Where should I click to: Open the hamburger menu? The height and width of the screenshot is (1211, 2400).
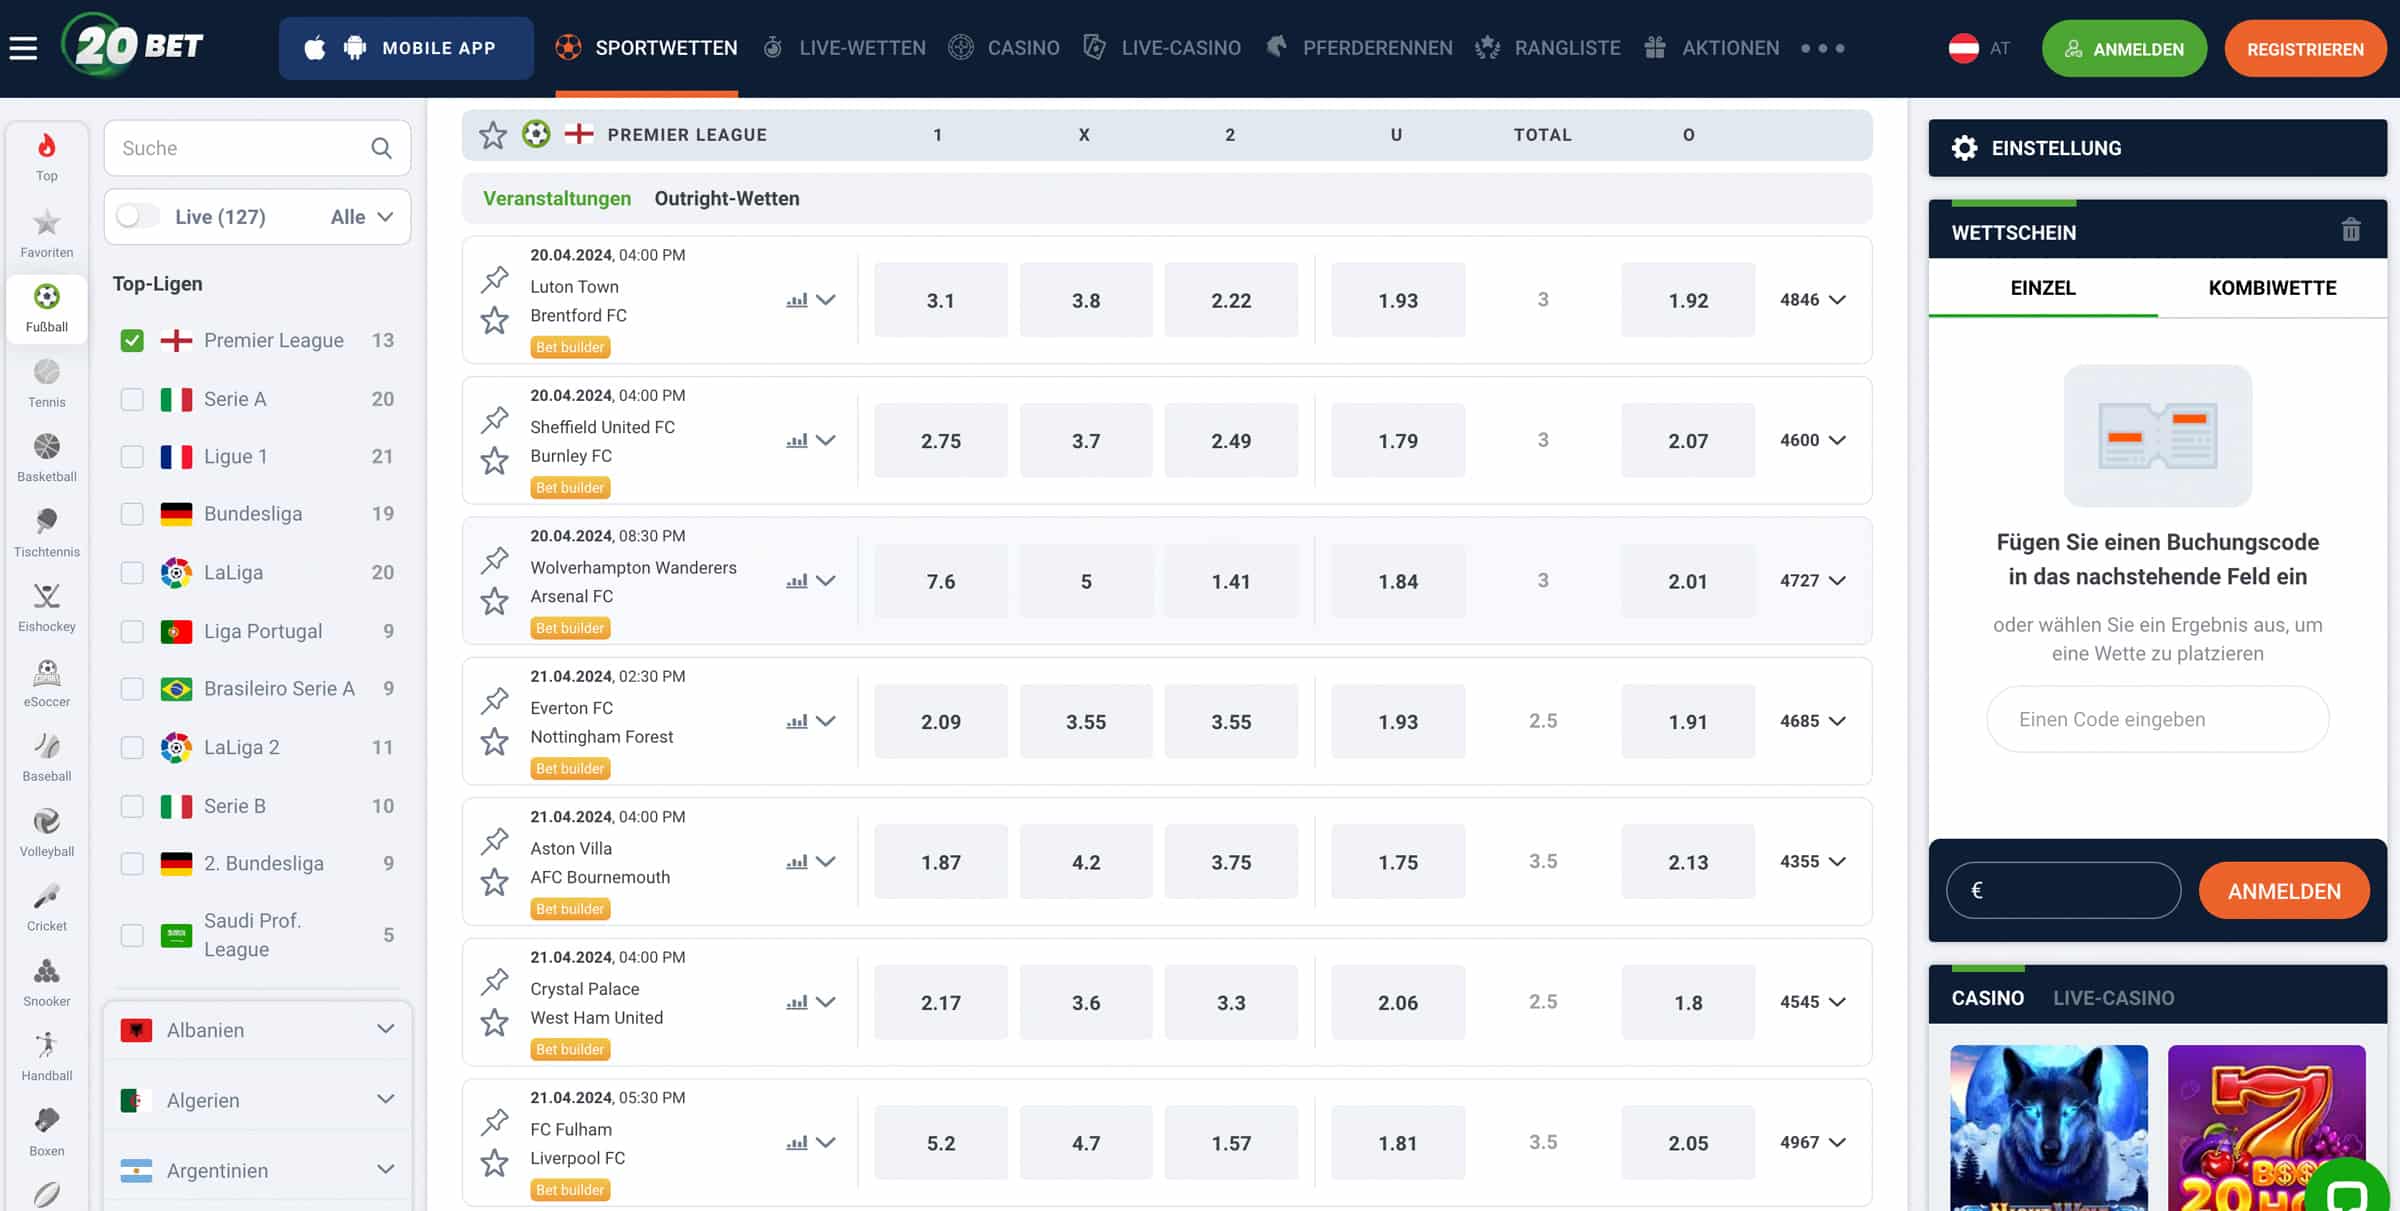tap(23, 47)
